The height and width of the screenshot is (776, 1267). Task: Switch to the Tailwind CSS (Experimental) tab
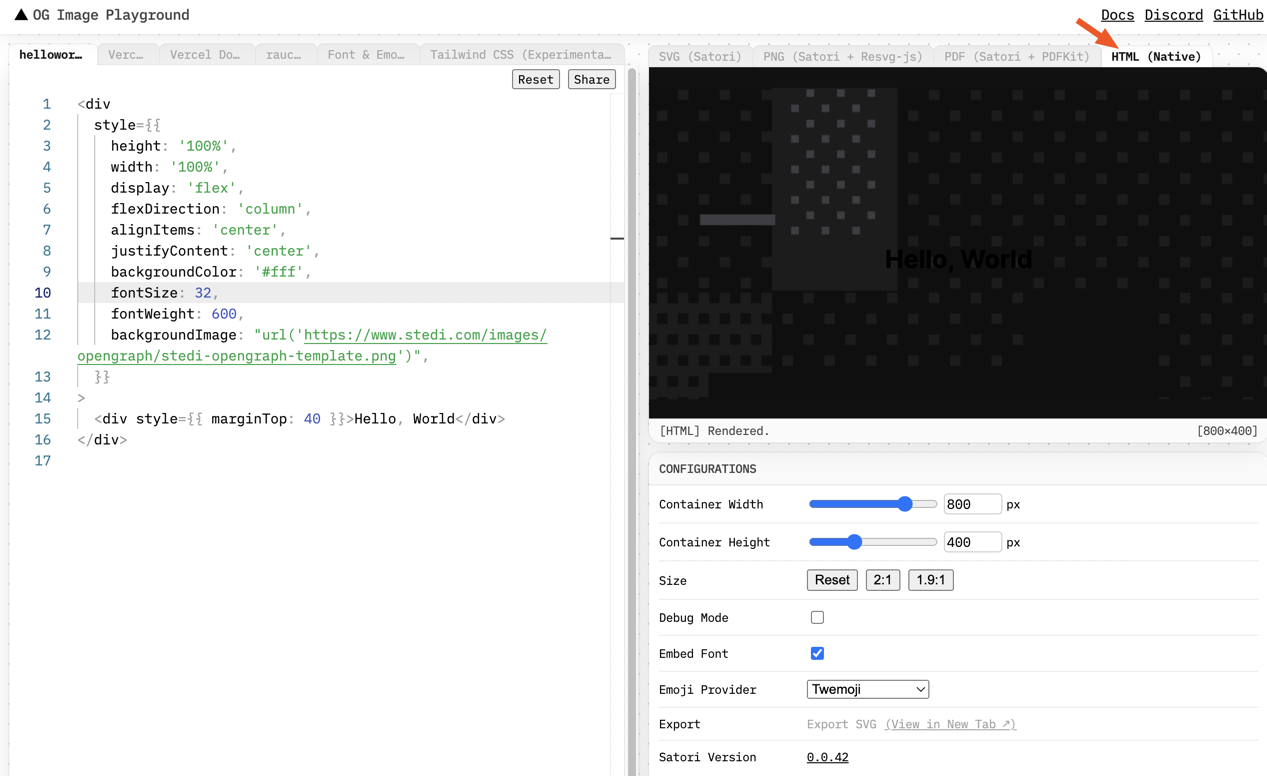tap(522, 53)
